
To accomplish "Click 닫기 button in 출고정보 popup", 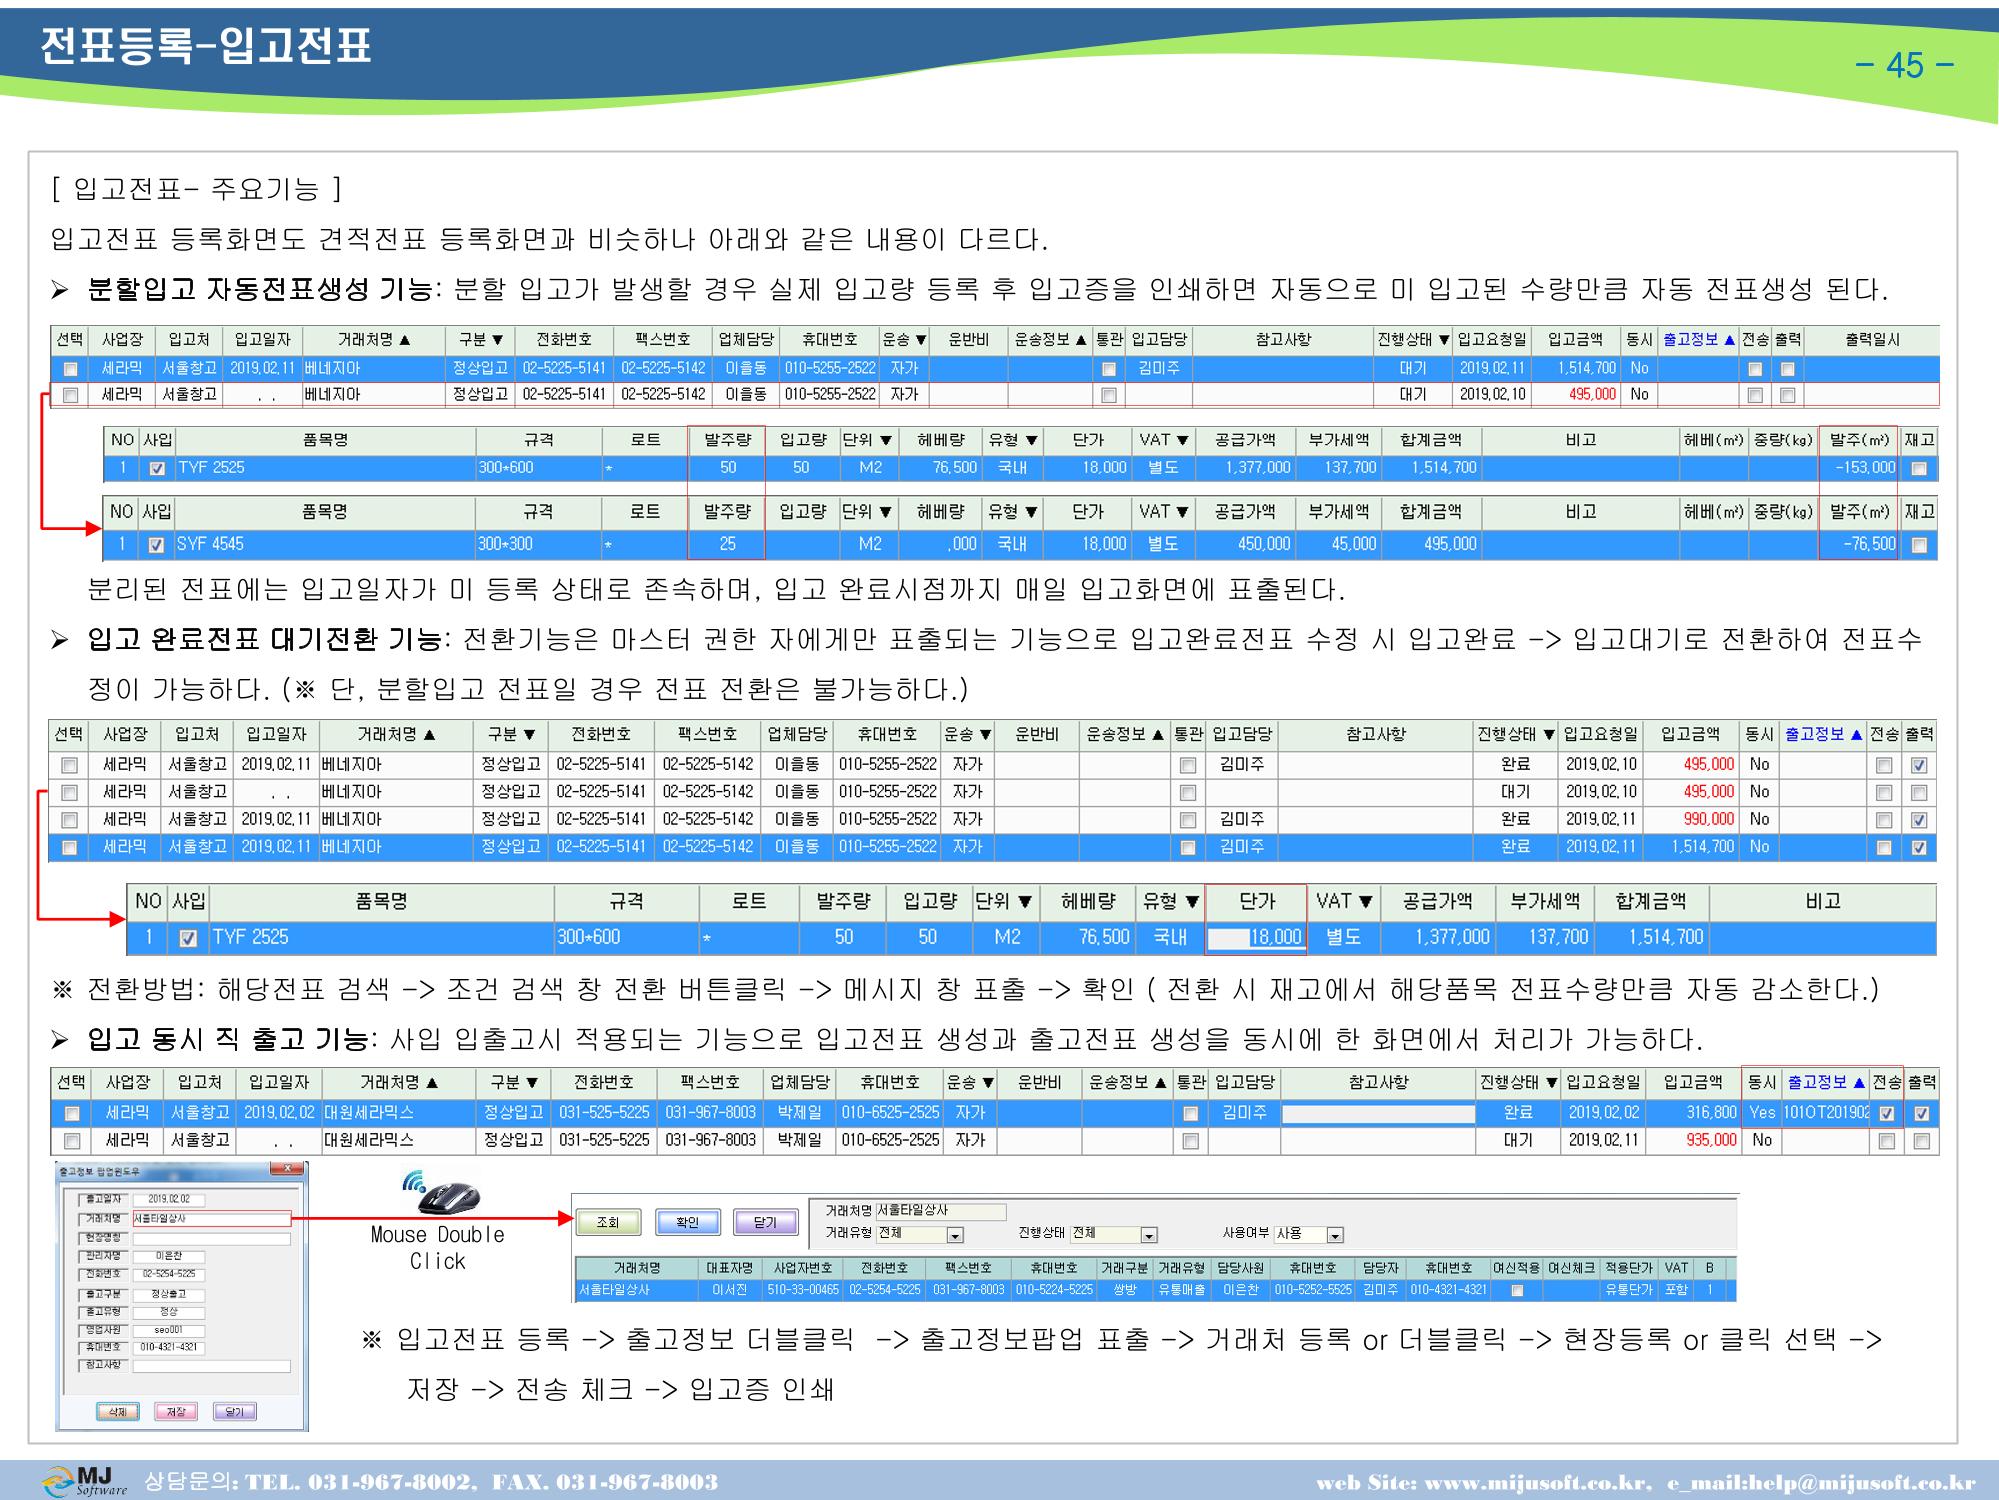I will point(234,1412).
